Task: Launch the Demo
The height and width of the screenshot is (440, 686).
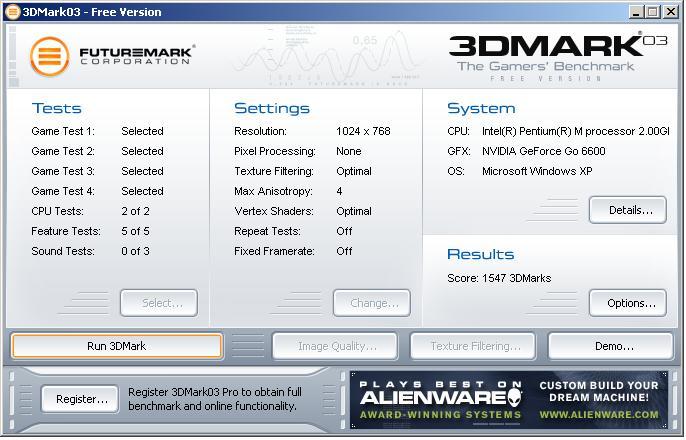Action: 611,347
